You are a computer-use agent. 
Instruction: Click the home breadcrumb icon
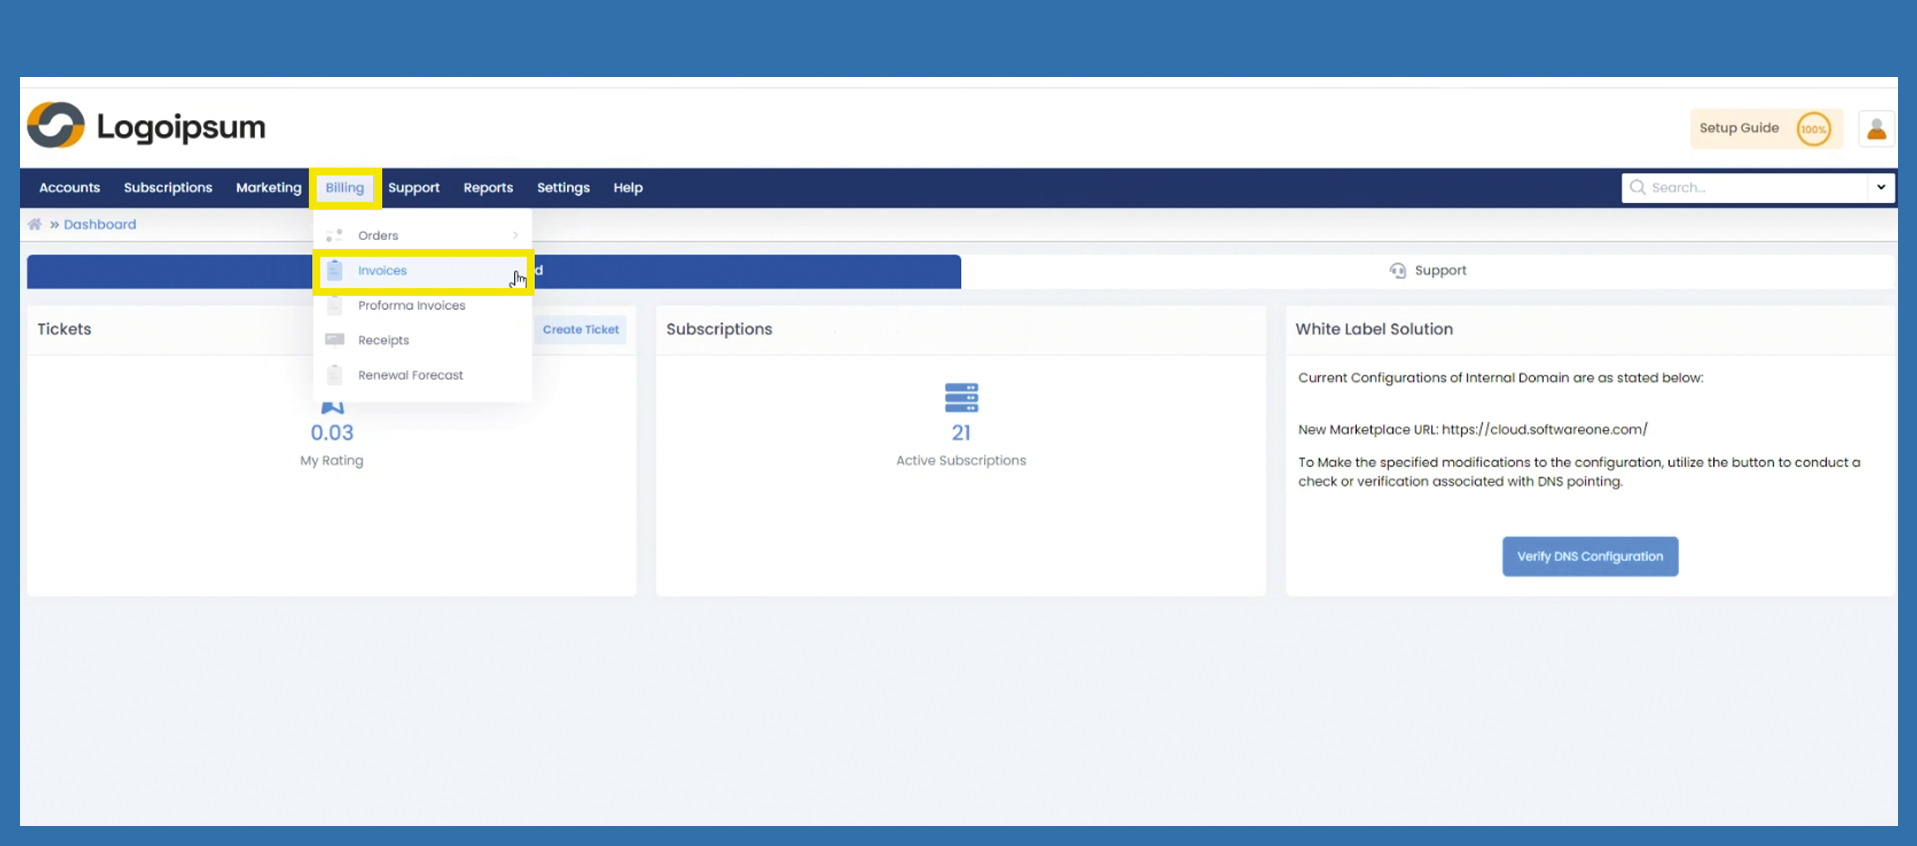[35, 225]
